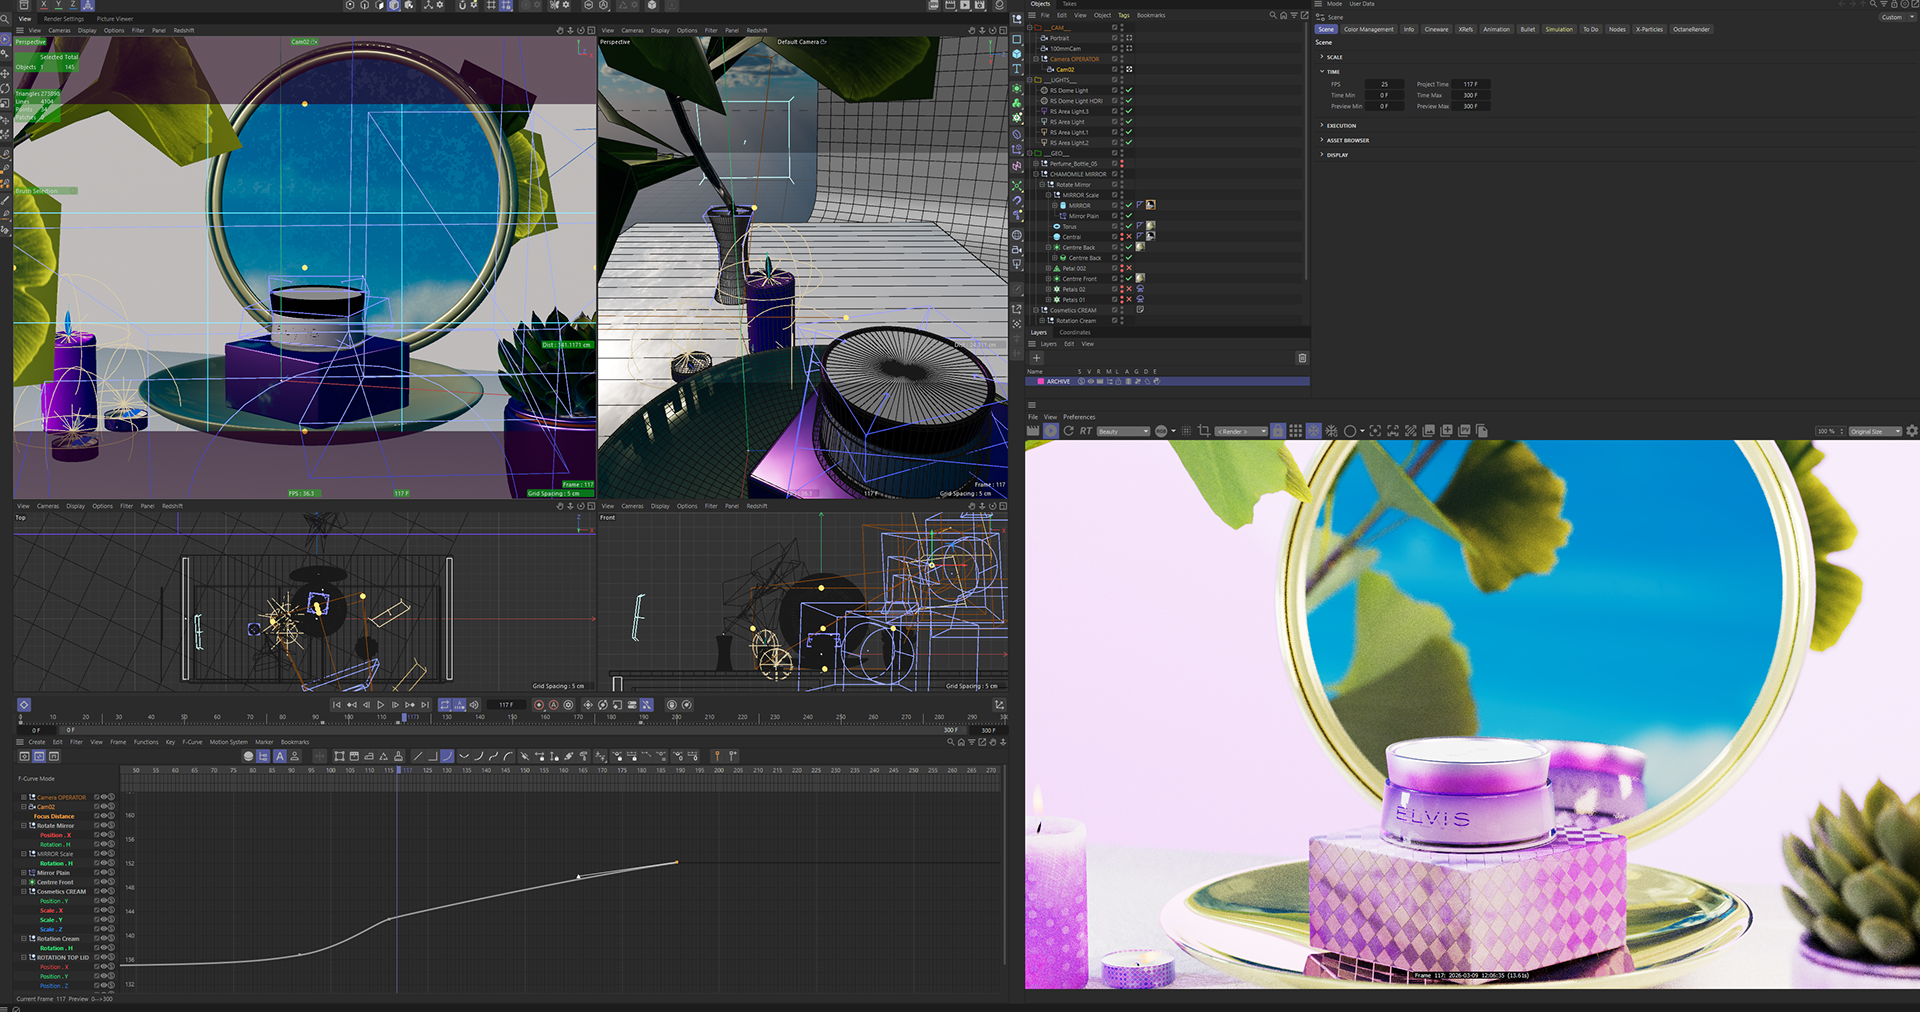
Task: Open the Preferences menu in RenderView
Action: pyautogui.click(x=1079, y=417)
